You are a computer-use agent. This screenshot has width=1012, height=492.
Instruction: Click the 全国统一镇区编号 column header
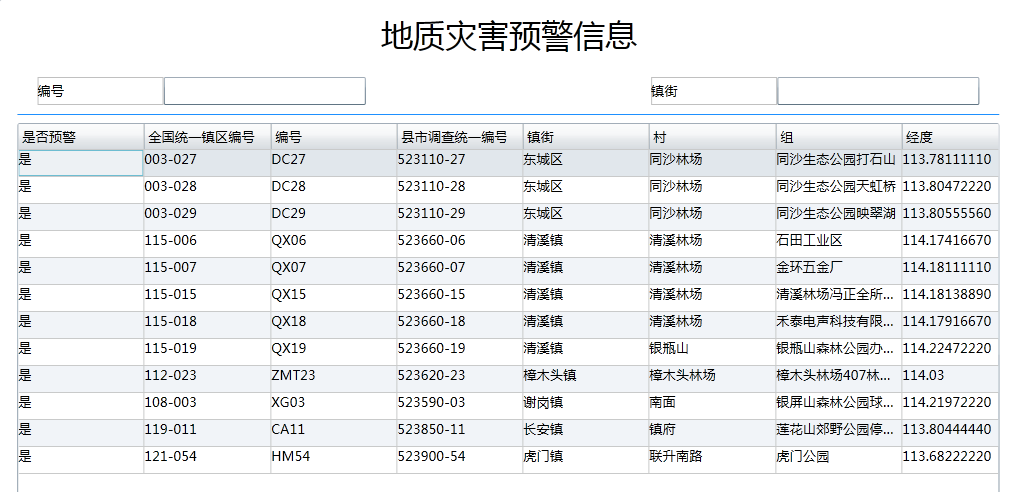[207, 137]
